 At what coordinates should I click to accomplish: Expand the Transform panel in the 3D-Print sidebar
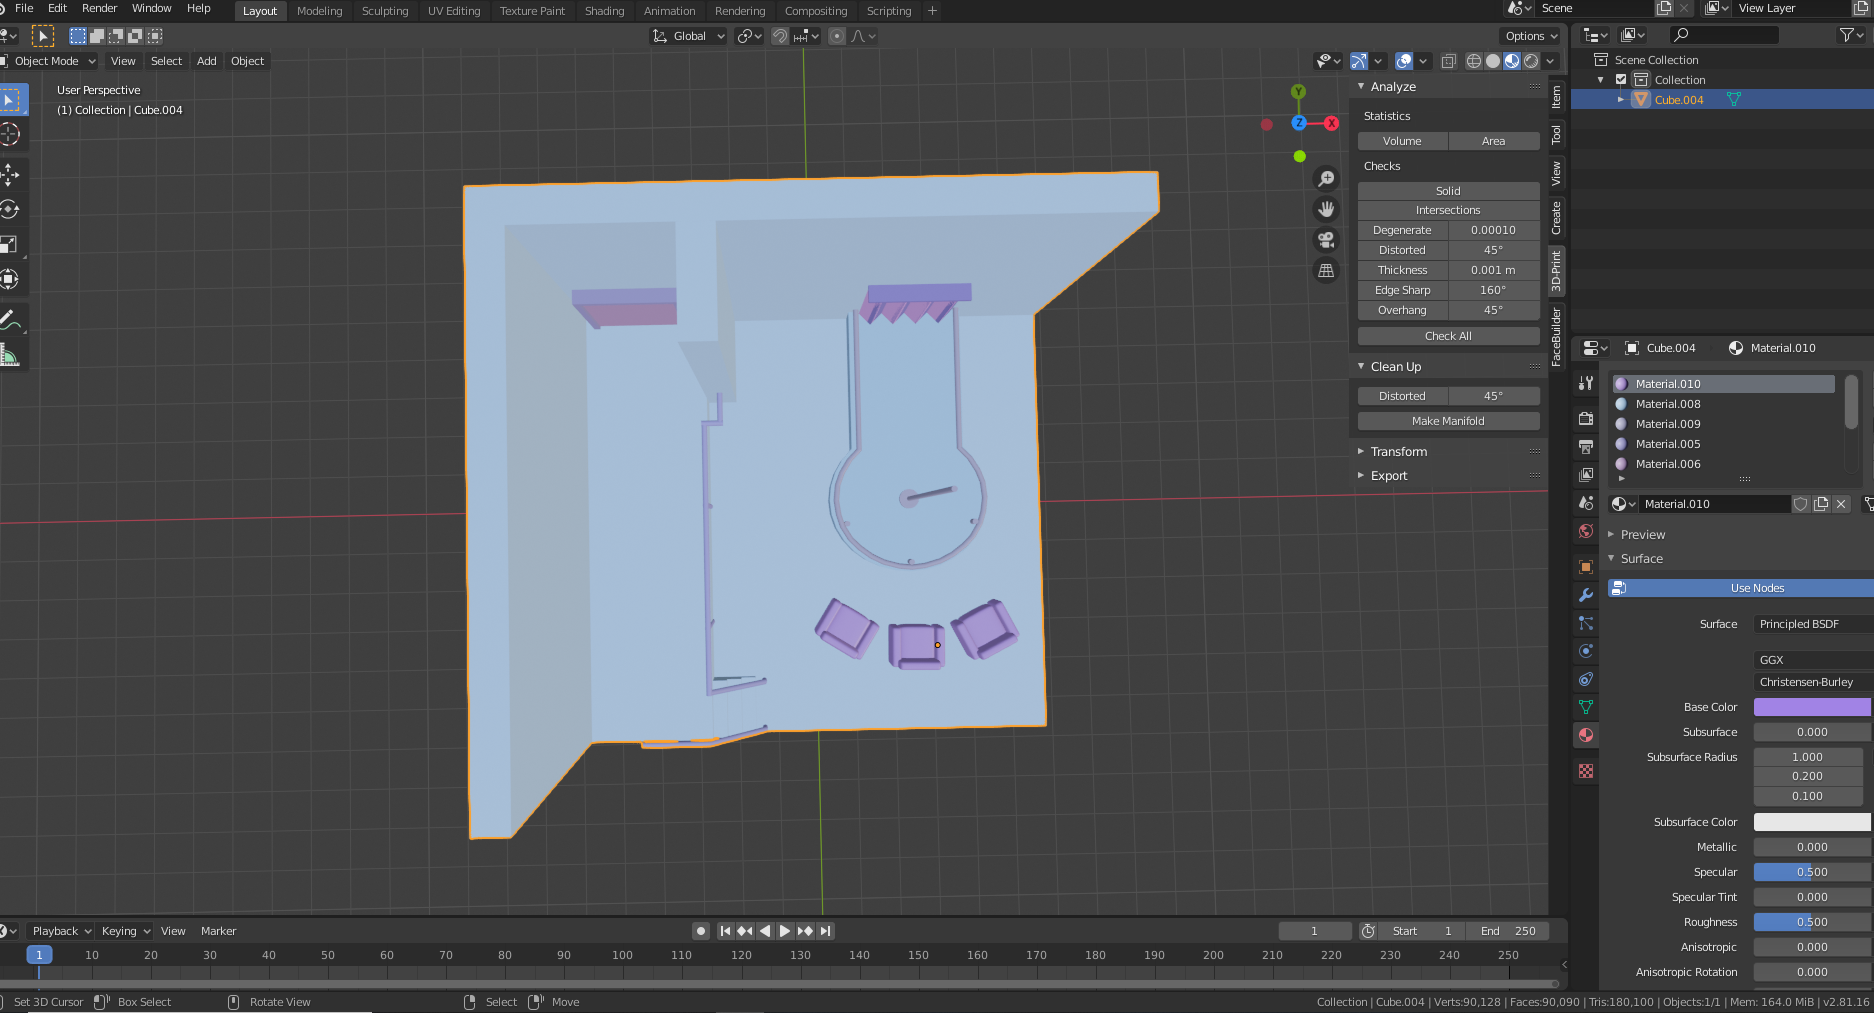[x=1397, y=451]
